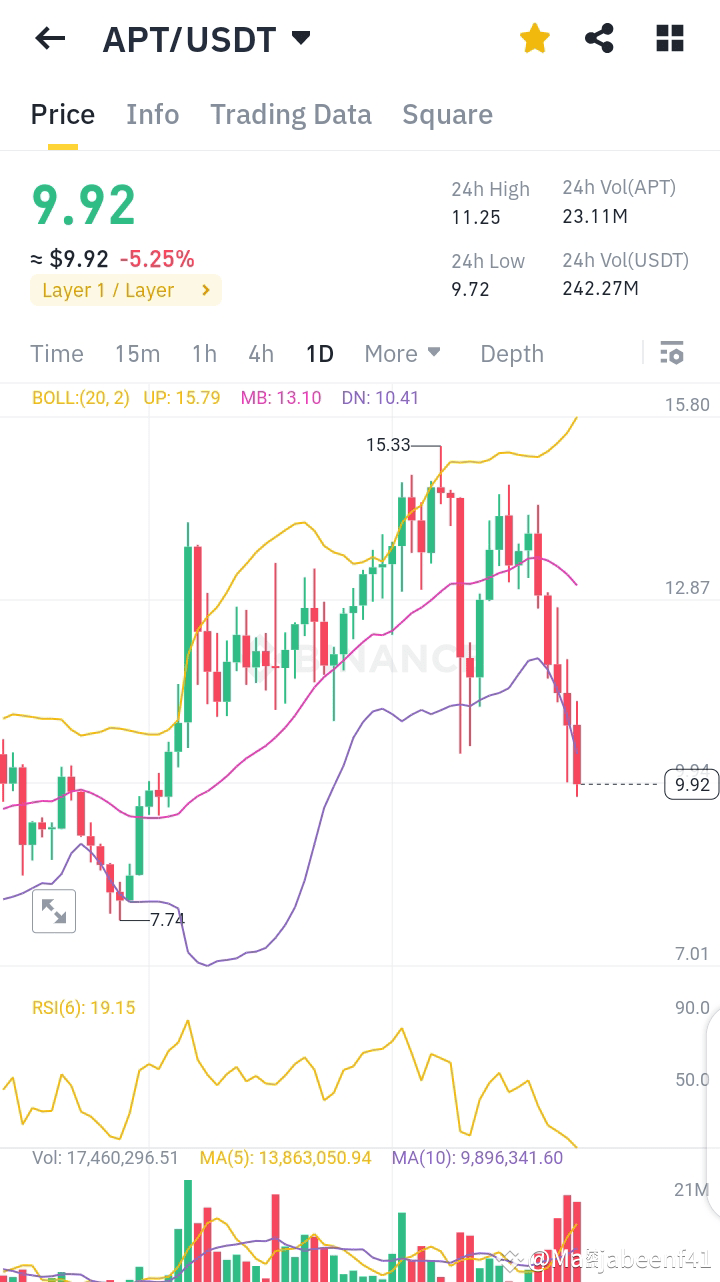
Task: Open chart indicator settings icon beside Depth
Action: pyautogui.click(x=671, y=353)
